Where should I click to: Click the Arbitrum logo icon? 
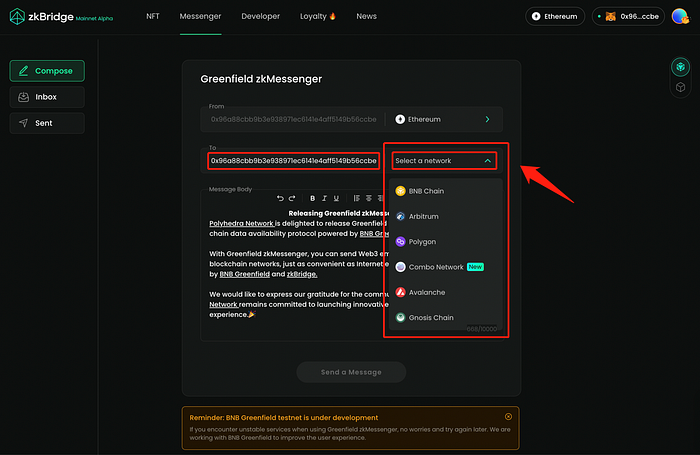tap(400, 217)
